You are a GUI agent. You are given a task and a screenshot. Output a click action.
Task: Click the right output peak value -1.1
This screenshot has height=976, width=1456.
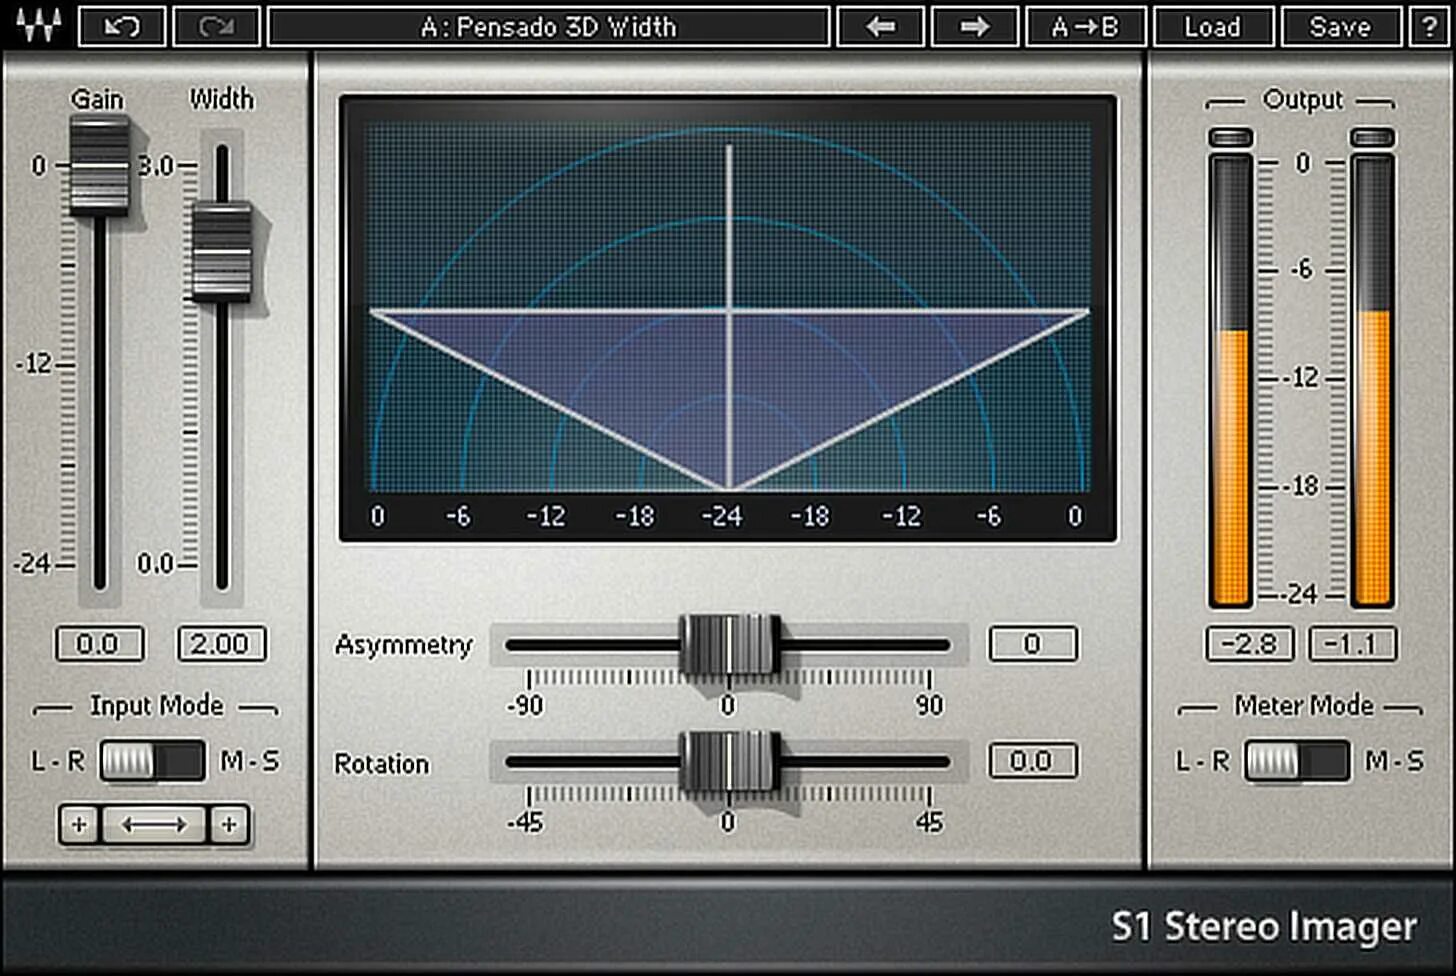point(1353,644)
